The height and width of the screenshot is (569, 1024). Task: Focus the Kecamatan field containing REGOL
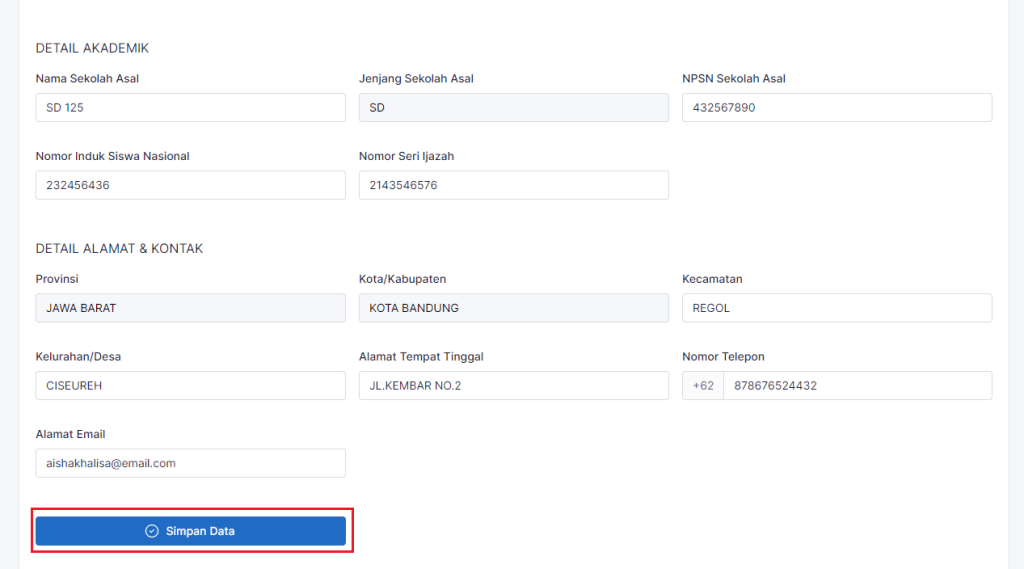tap(836, 308)
